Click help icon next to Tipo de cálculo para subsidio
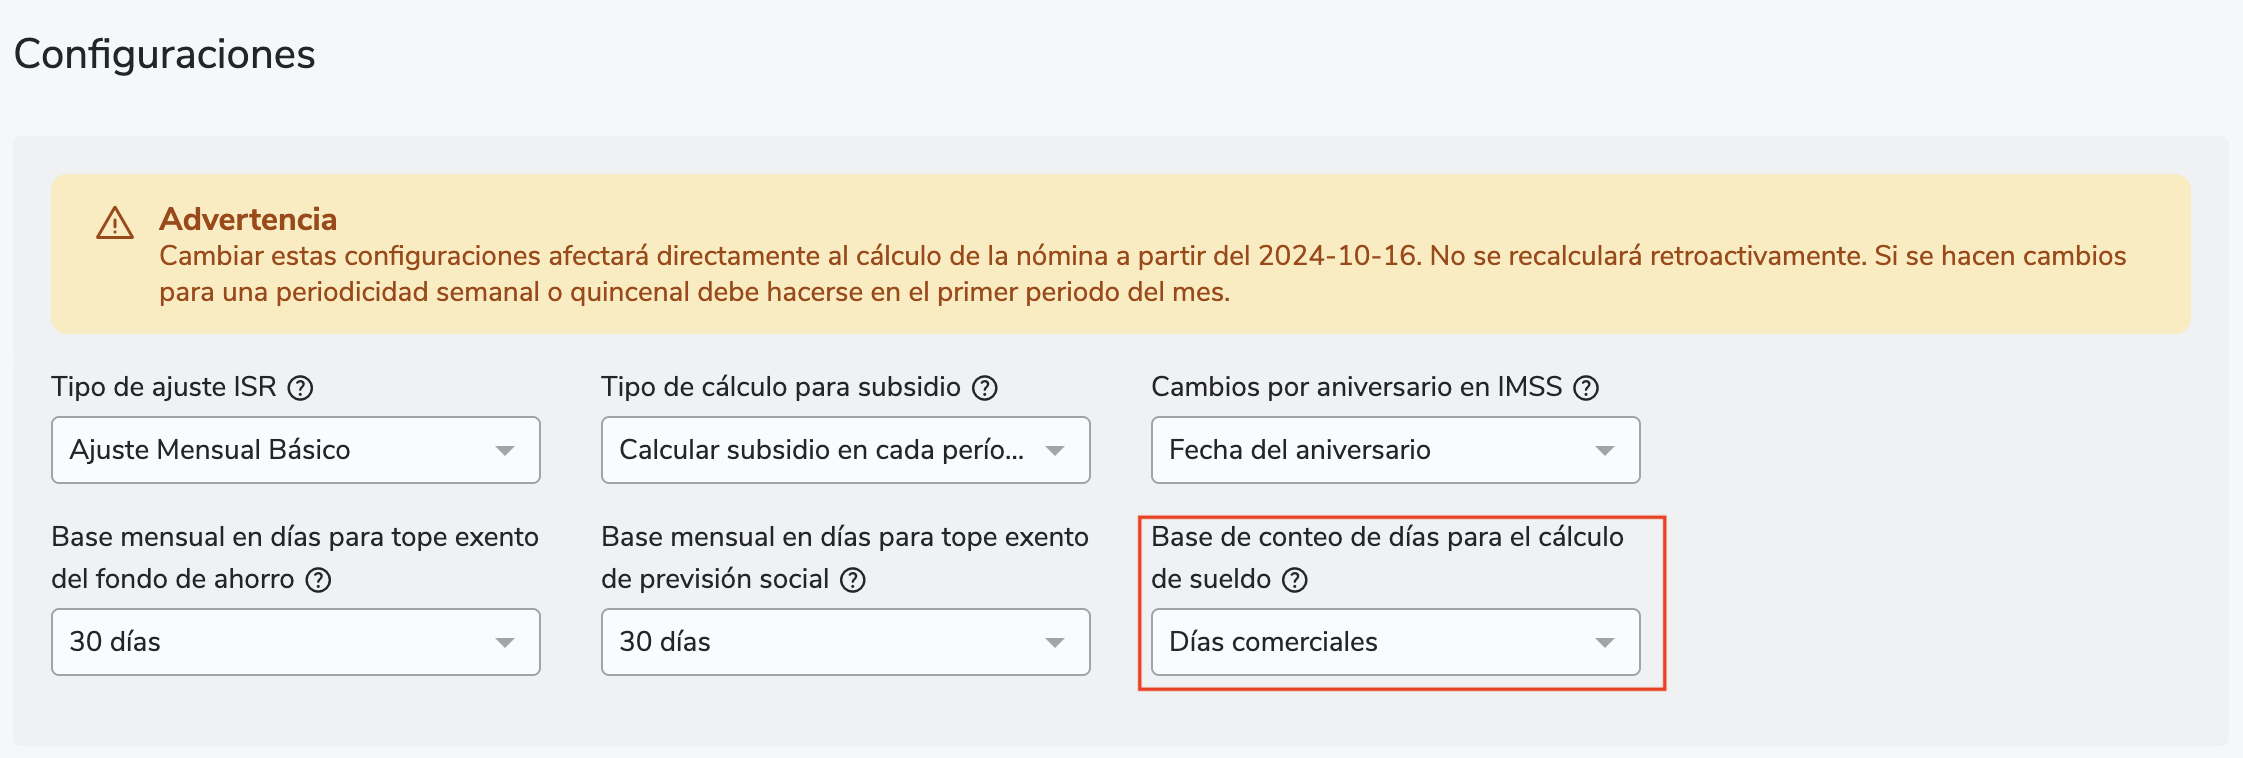Viewport: 2243px width, 758px height. click(x=985, y=388)
